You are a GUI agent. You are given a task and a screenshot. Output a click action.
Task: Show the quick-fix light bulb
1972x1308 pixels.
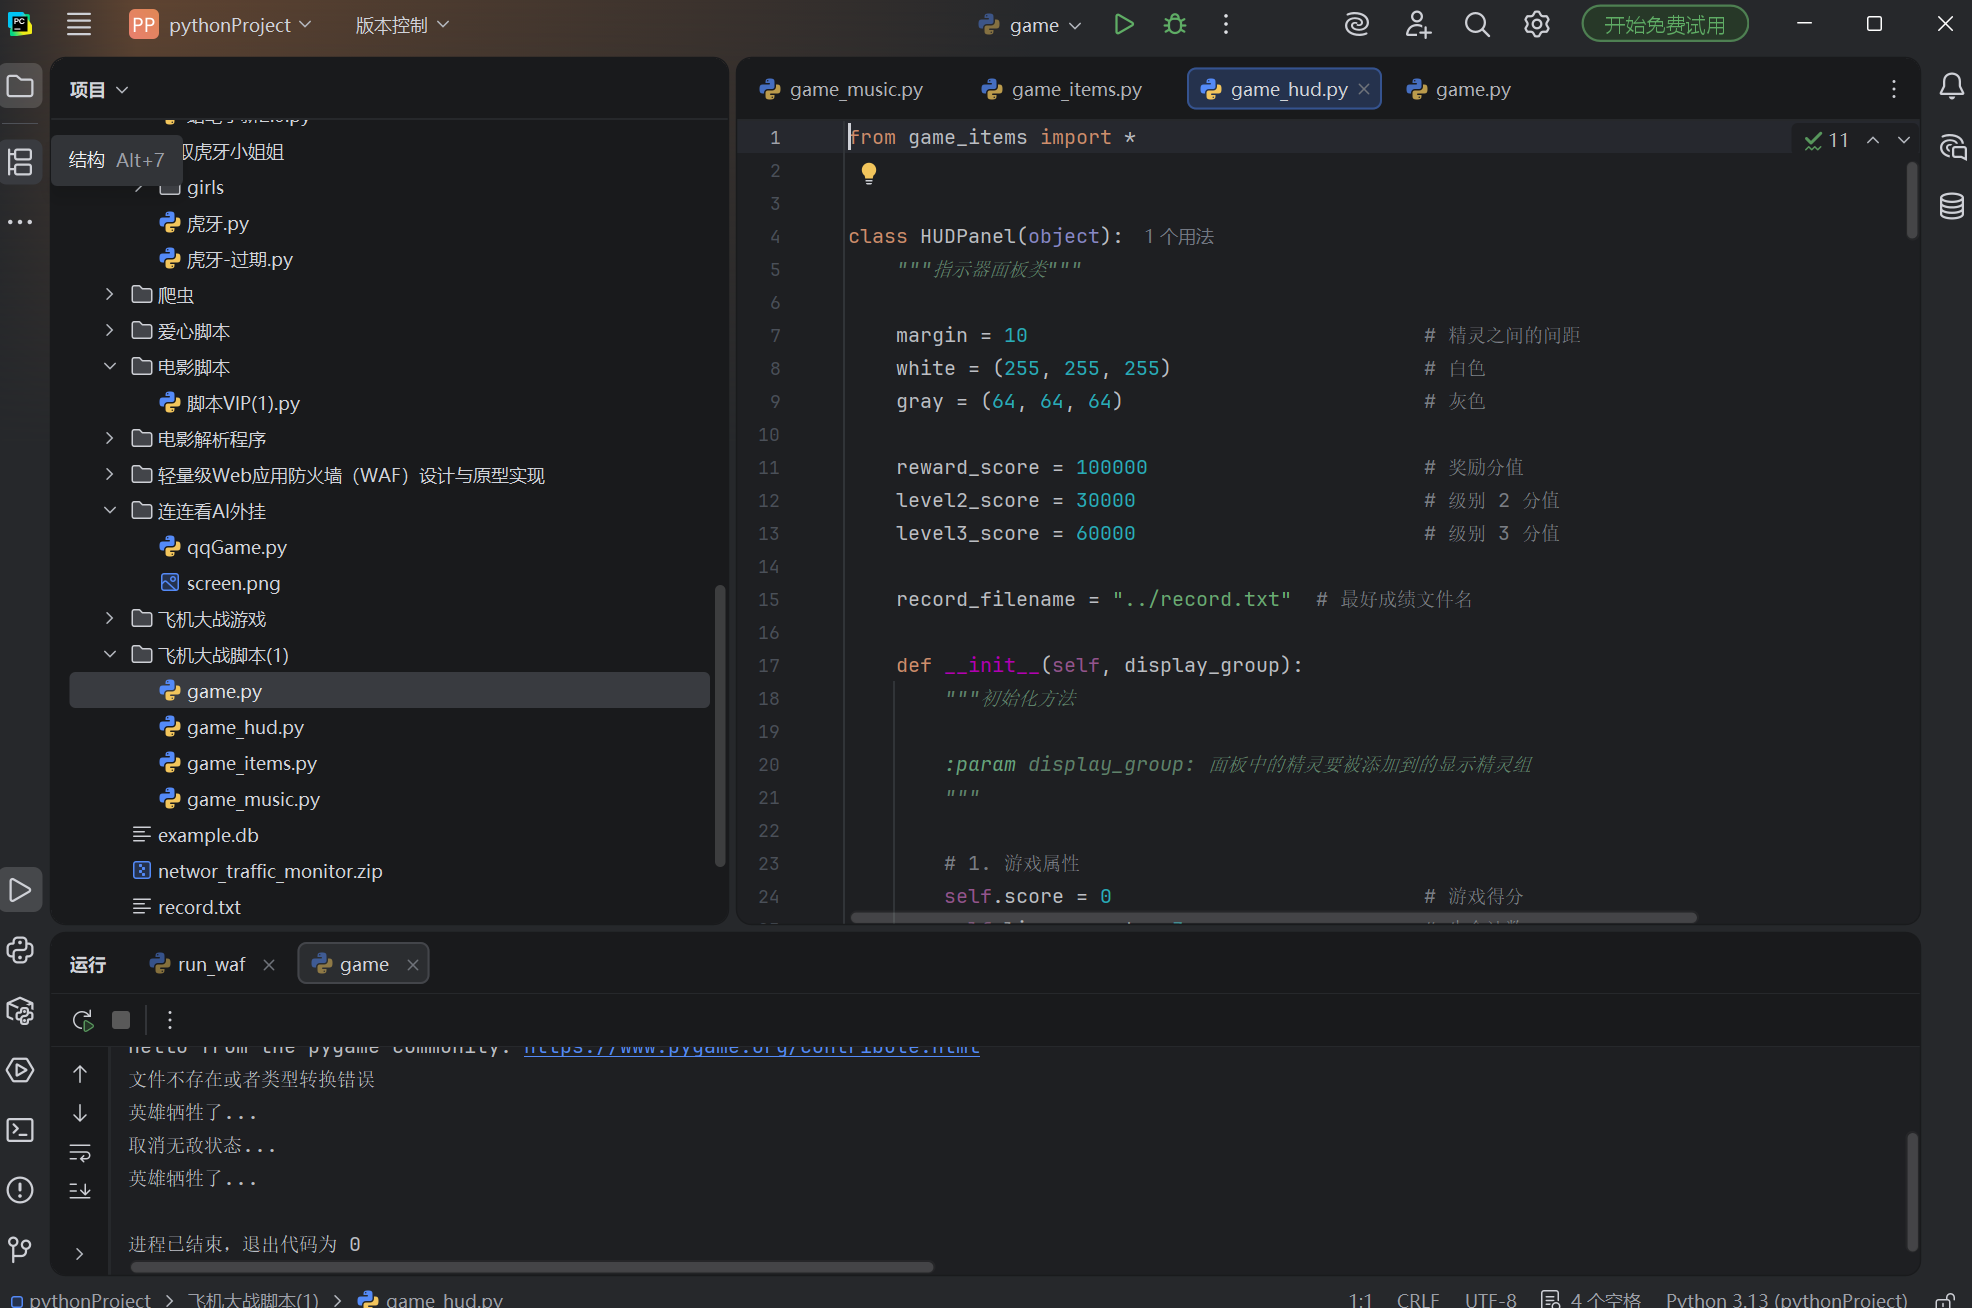point(869,173)
